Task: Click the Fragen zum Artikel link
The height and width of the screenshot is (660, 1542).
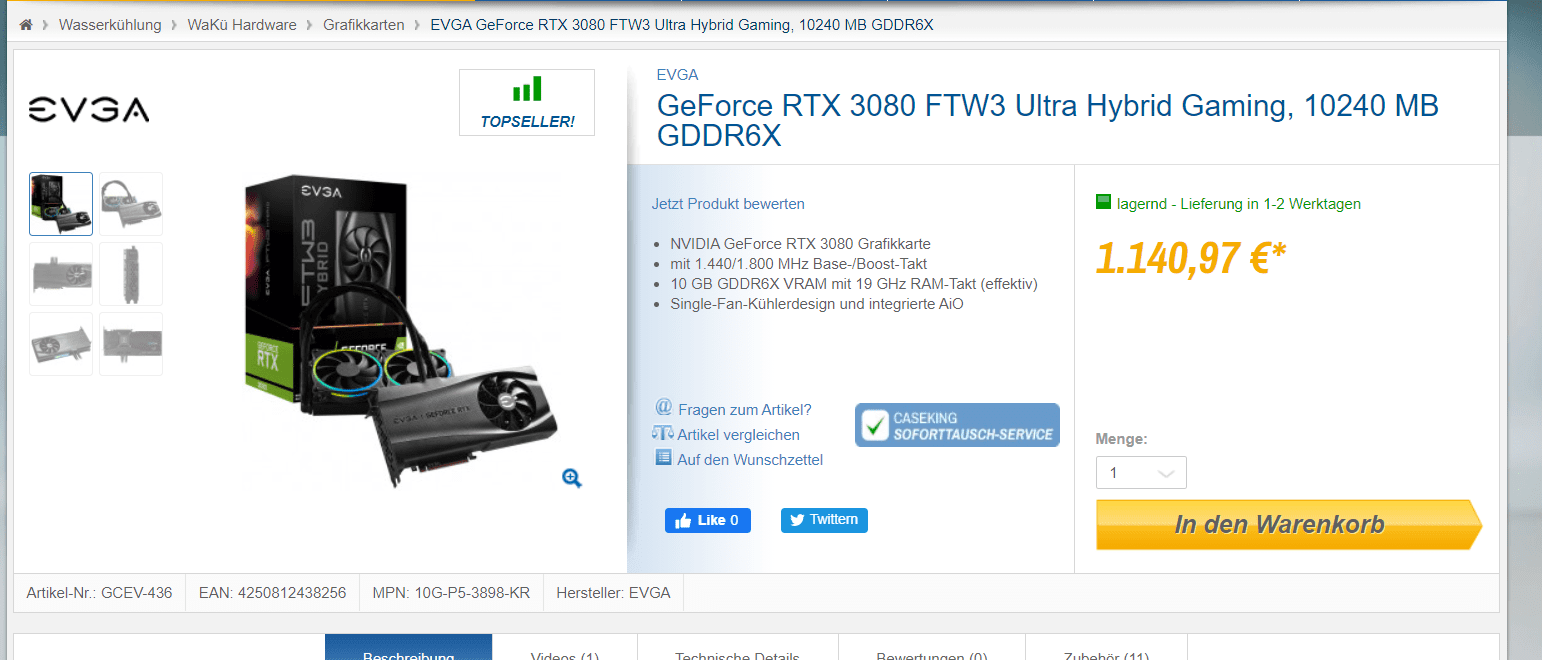Action: point(745,410)
